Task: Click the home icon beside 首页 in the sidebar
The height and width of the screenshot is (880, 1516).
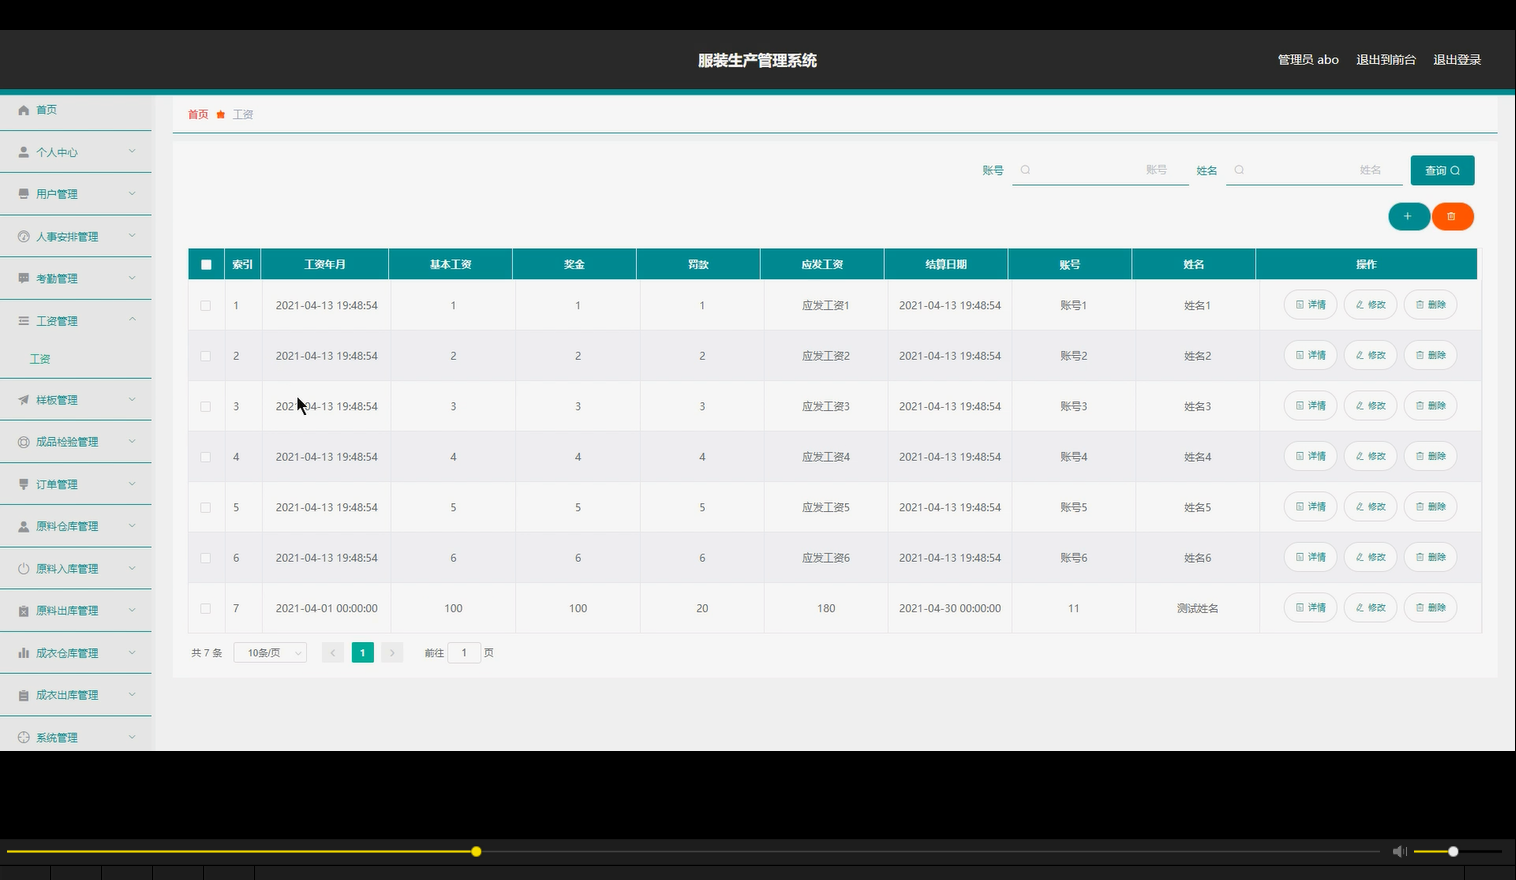Action: coord(24,110)
